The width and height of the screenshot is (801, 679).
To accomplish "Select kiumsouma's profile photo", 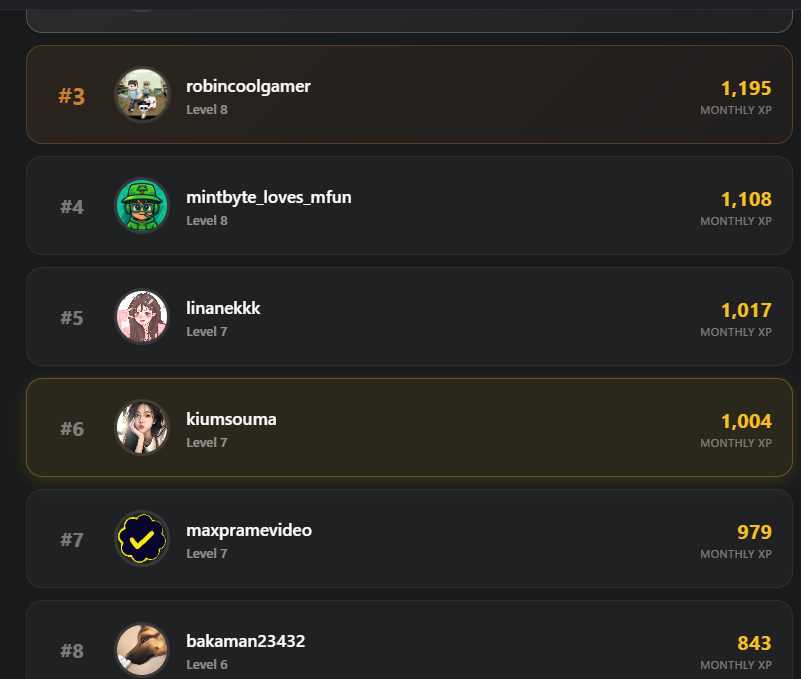I will click(142, 428).
